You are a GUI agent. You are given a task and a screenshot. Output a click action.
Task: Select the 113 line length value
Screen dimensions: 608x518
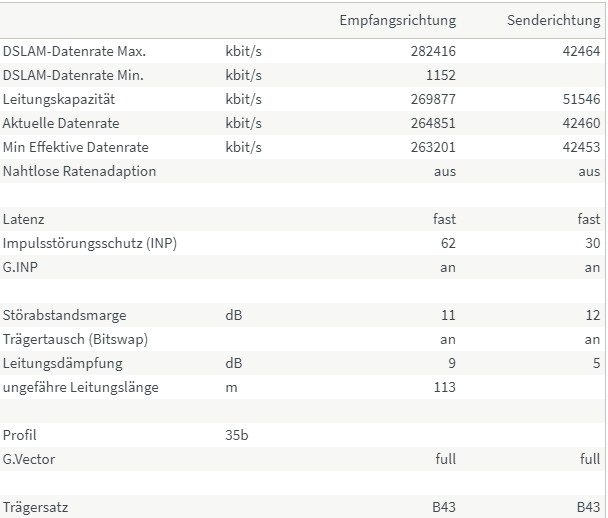click(x=444, y=387)
